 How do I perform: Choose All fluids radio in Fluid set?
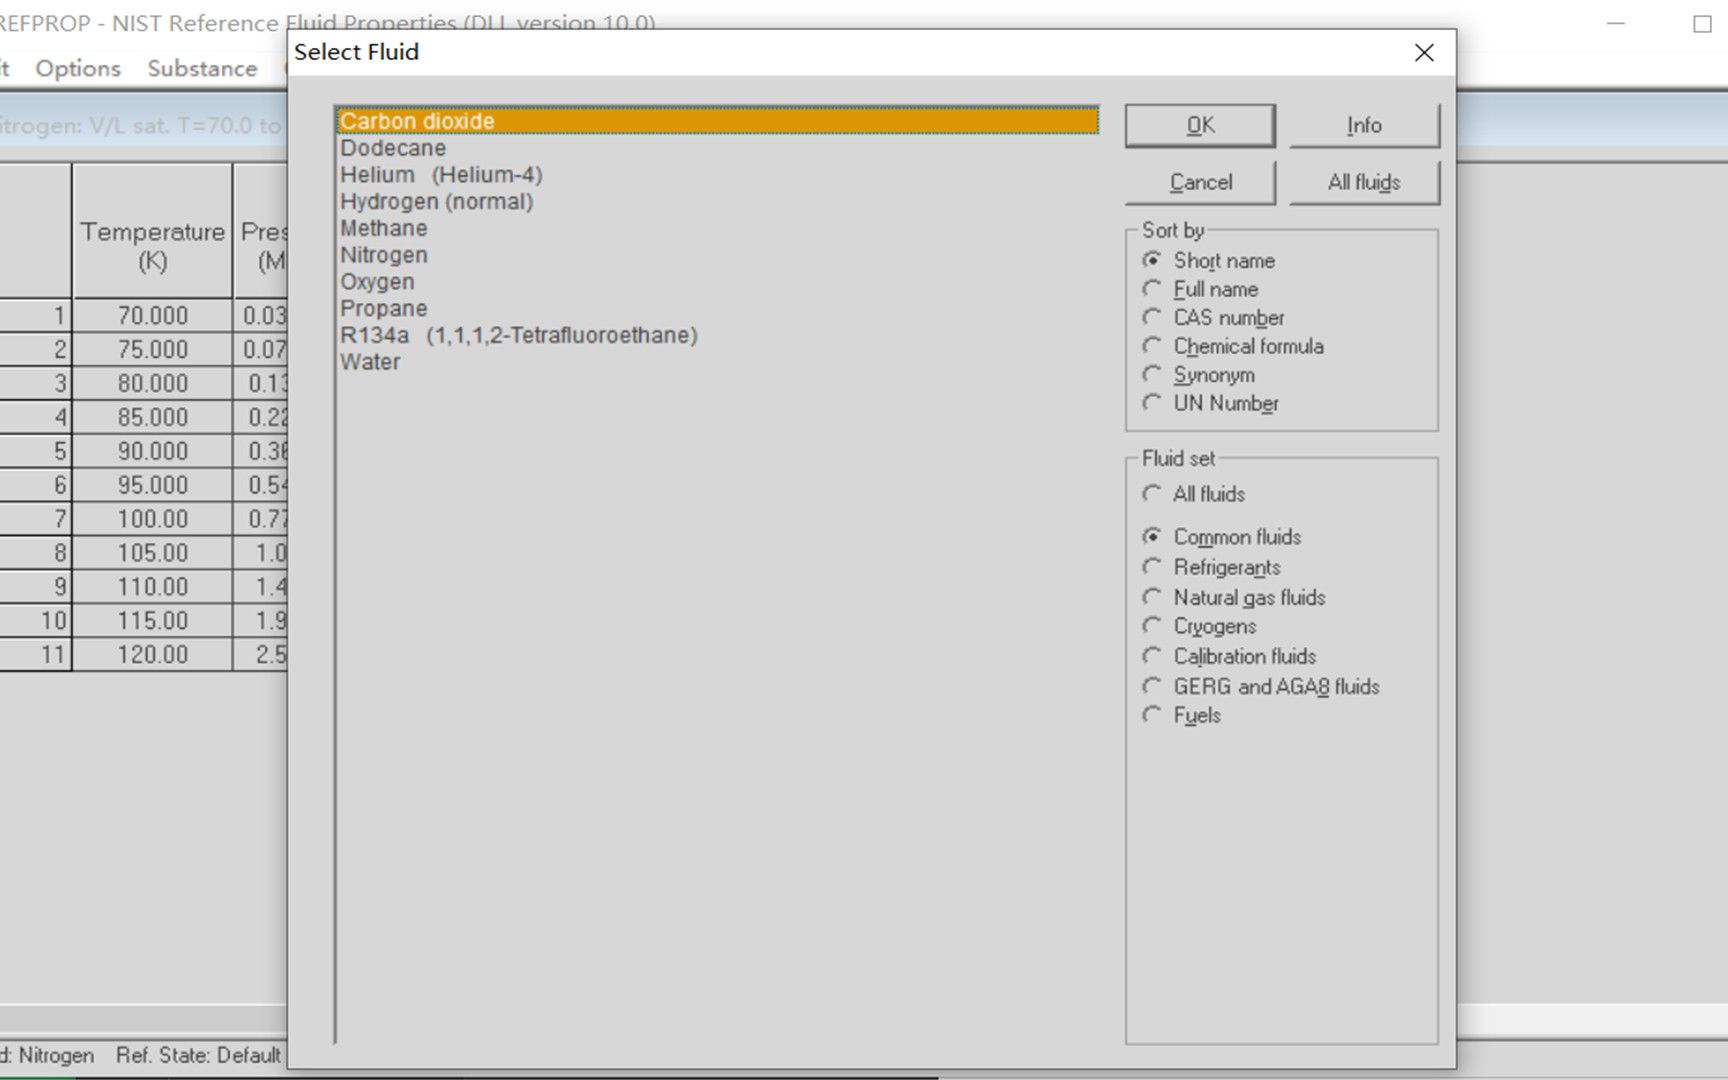pyautogui.click(x=1194, y=494)
